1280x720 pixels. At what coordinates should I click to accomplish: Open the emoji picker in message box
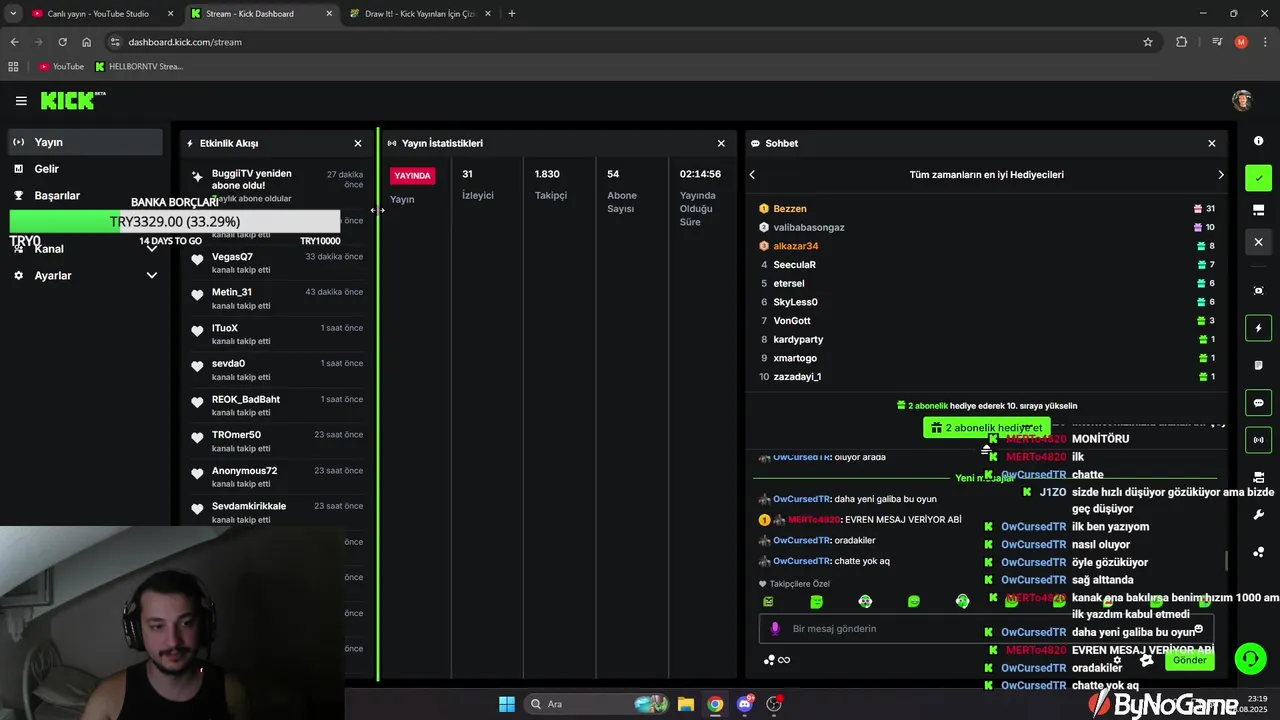coord(1199,629)
